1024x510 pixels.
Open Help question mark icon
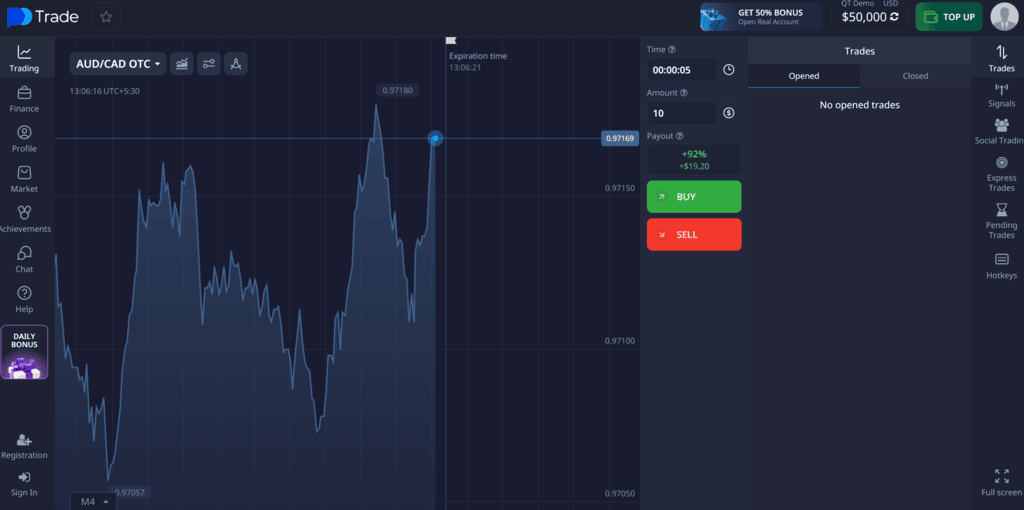[24, 293]
